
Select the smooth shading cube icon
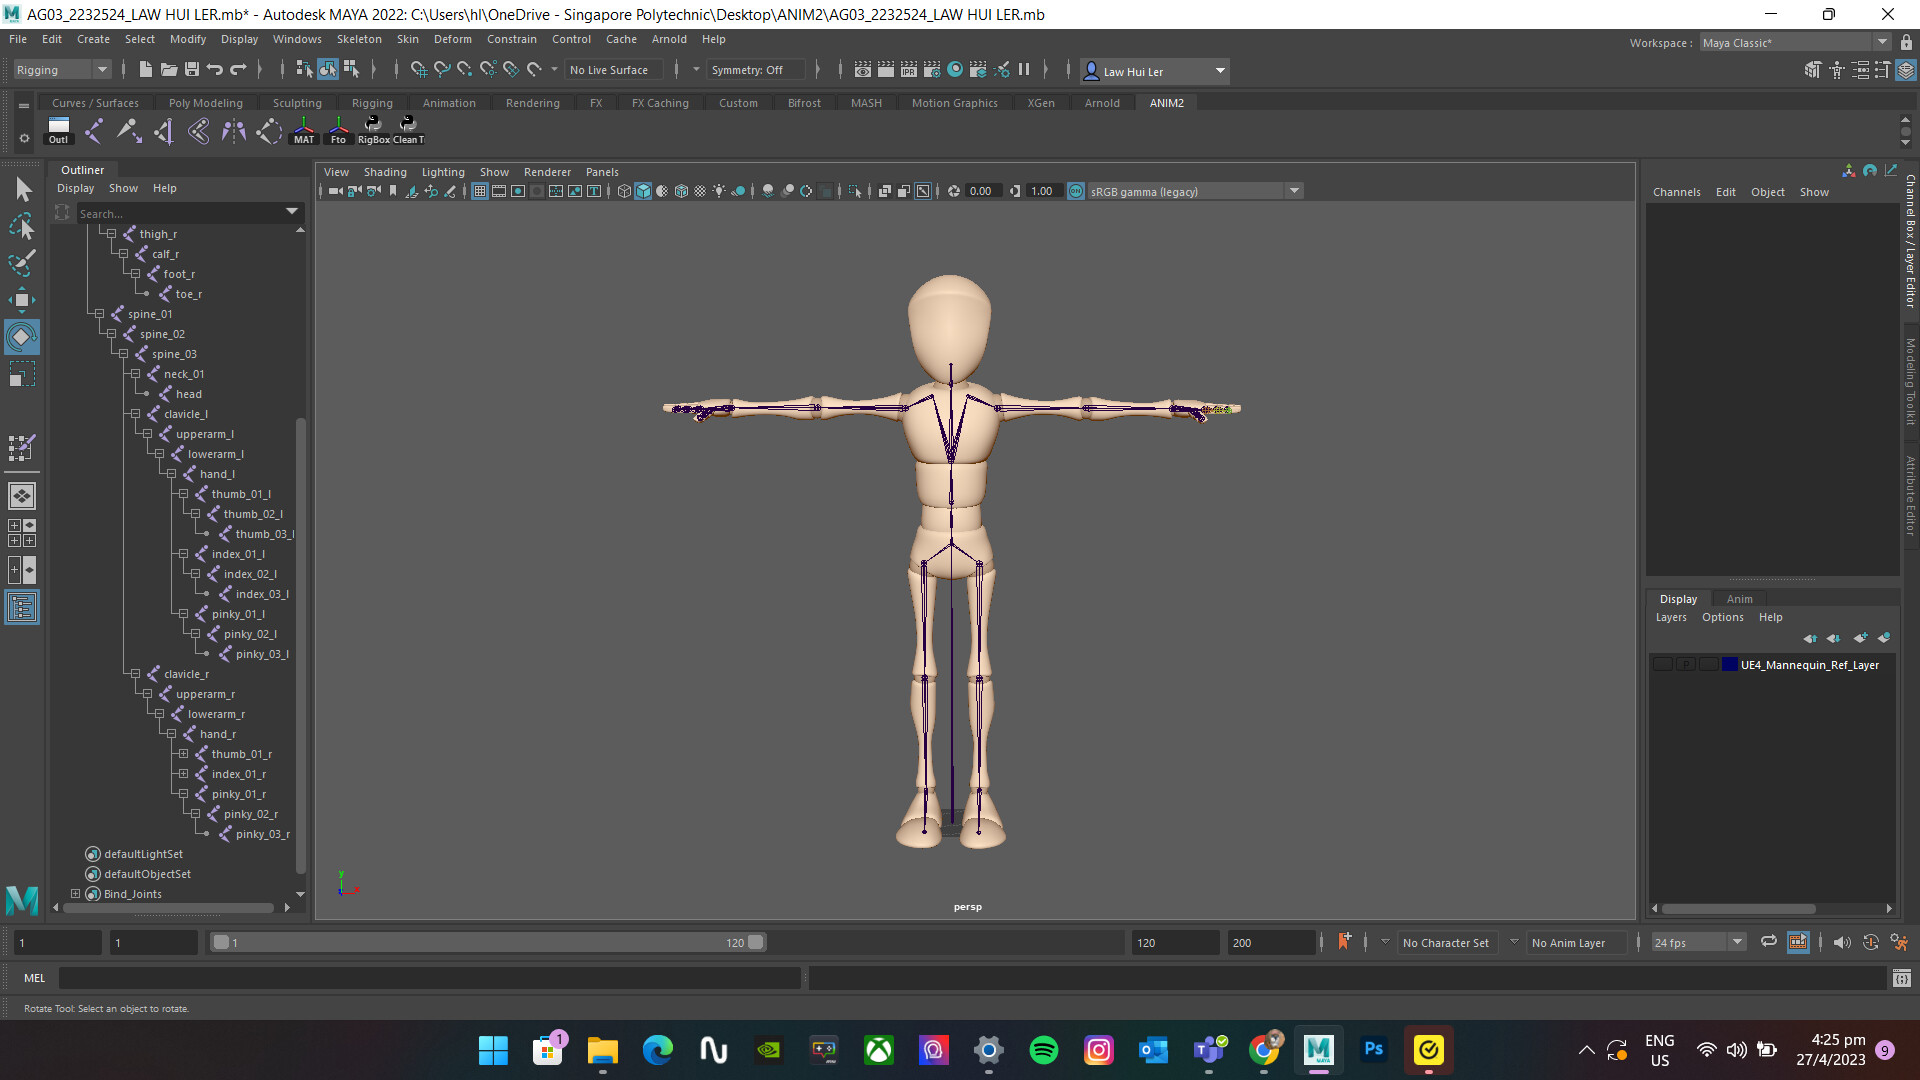tap(643, 191)
